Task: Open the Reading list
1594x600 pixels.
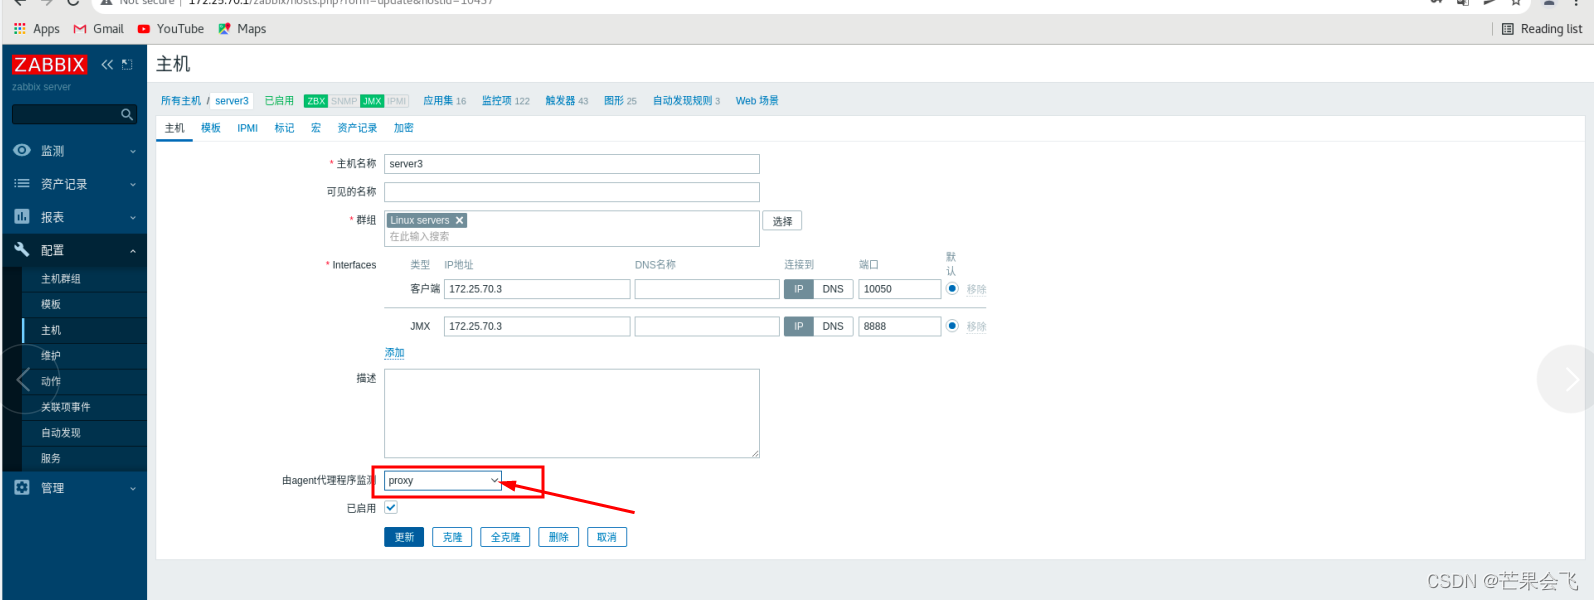Action: pos(1542,29)
